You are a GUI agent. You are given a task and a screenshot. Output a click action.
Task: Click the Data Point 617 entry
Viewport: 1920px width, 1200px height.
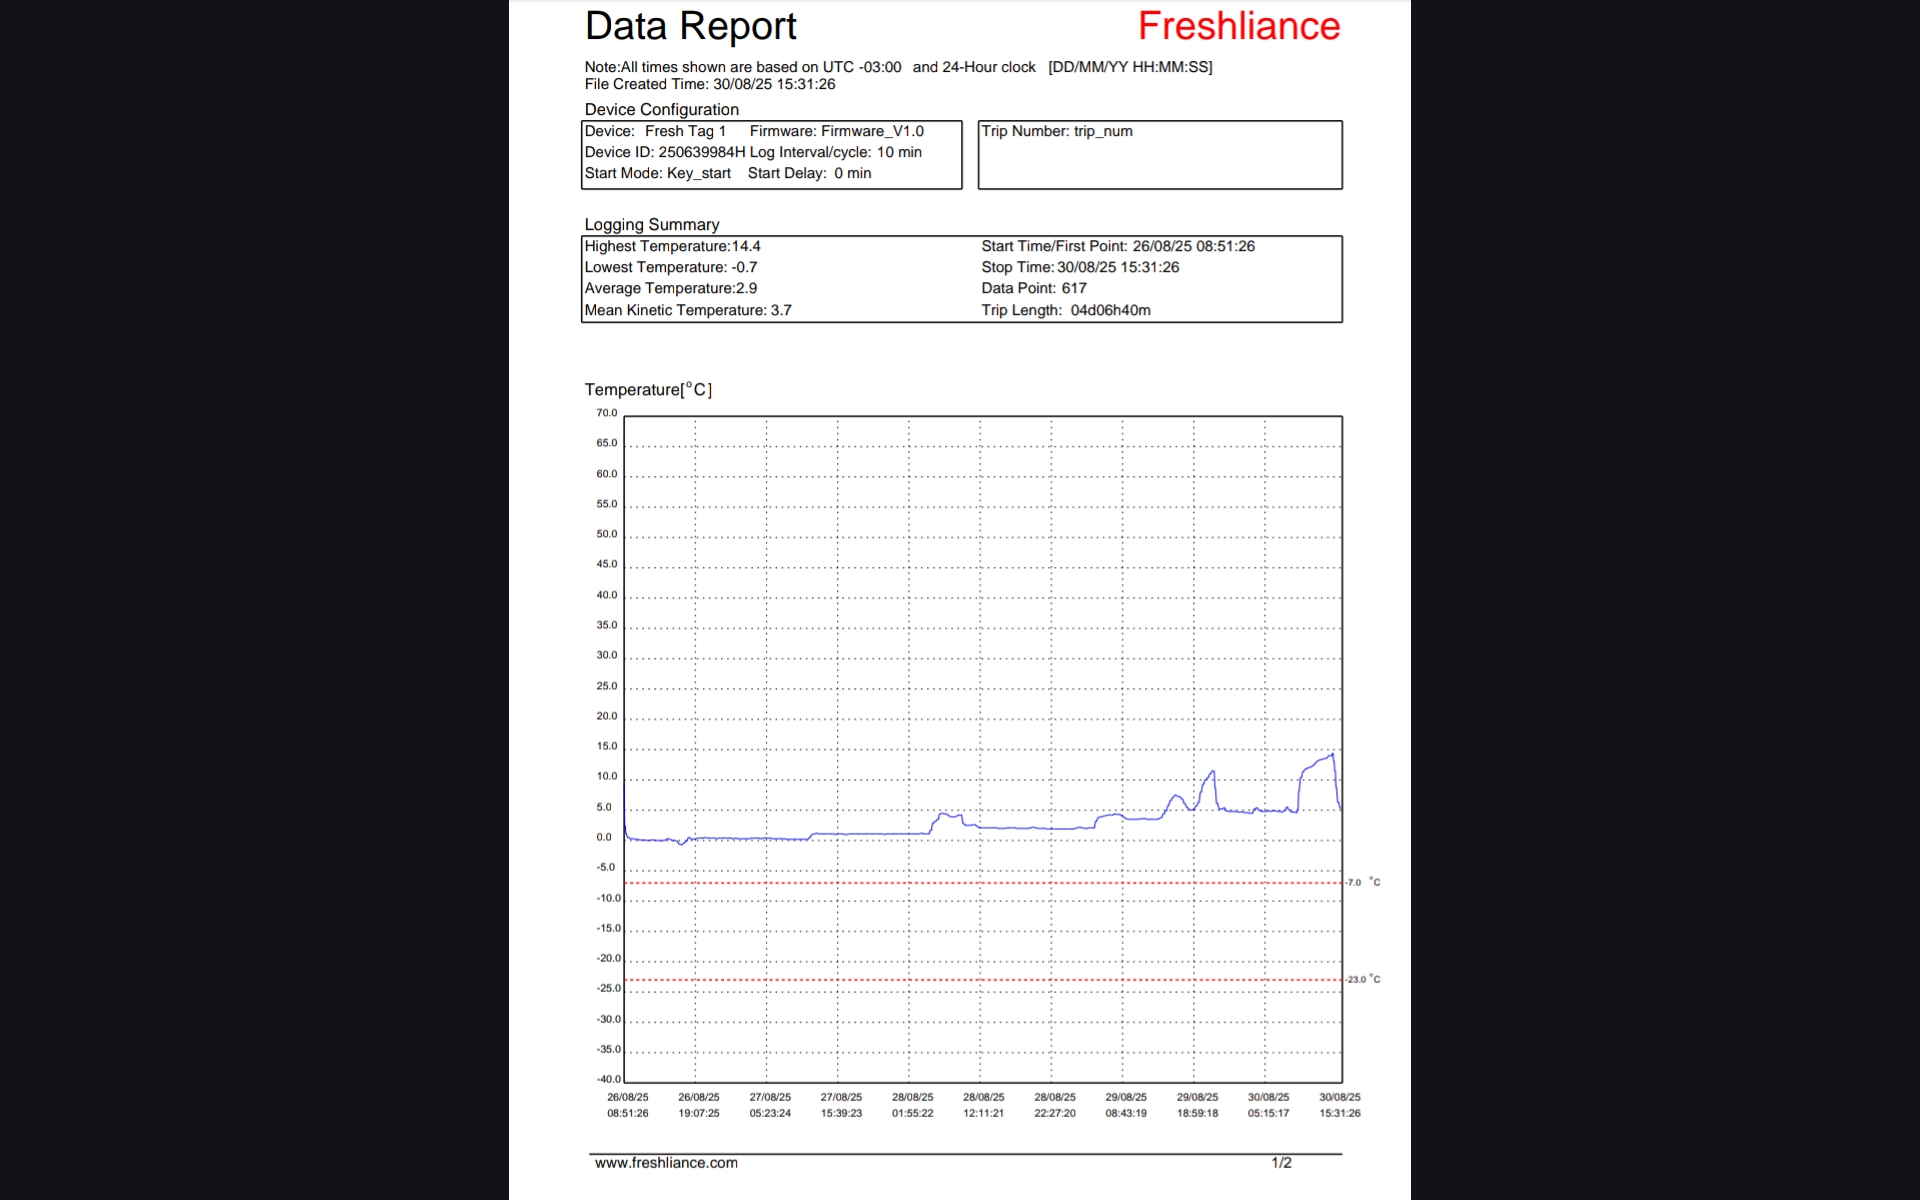[x=1033, y=288]
